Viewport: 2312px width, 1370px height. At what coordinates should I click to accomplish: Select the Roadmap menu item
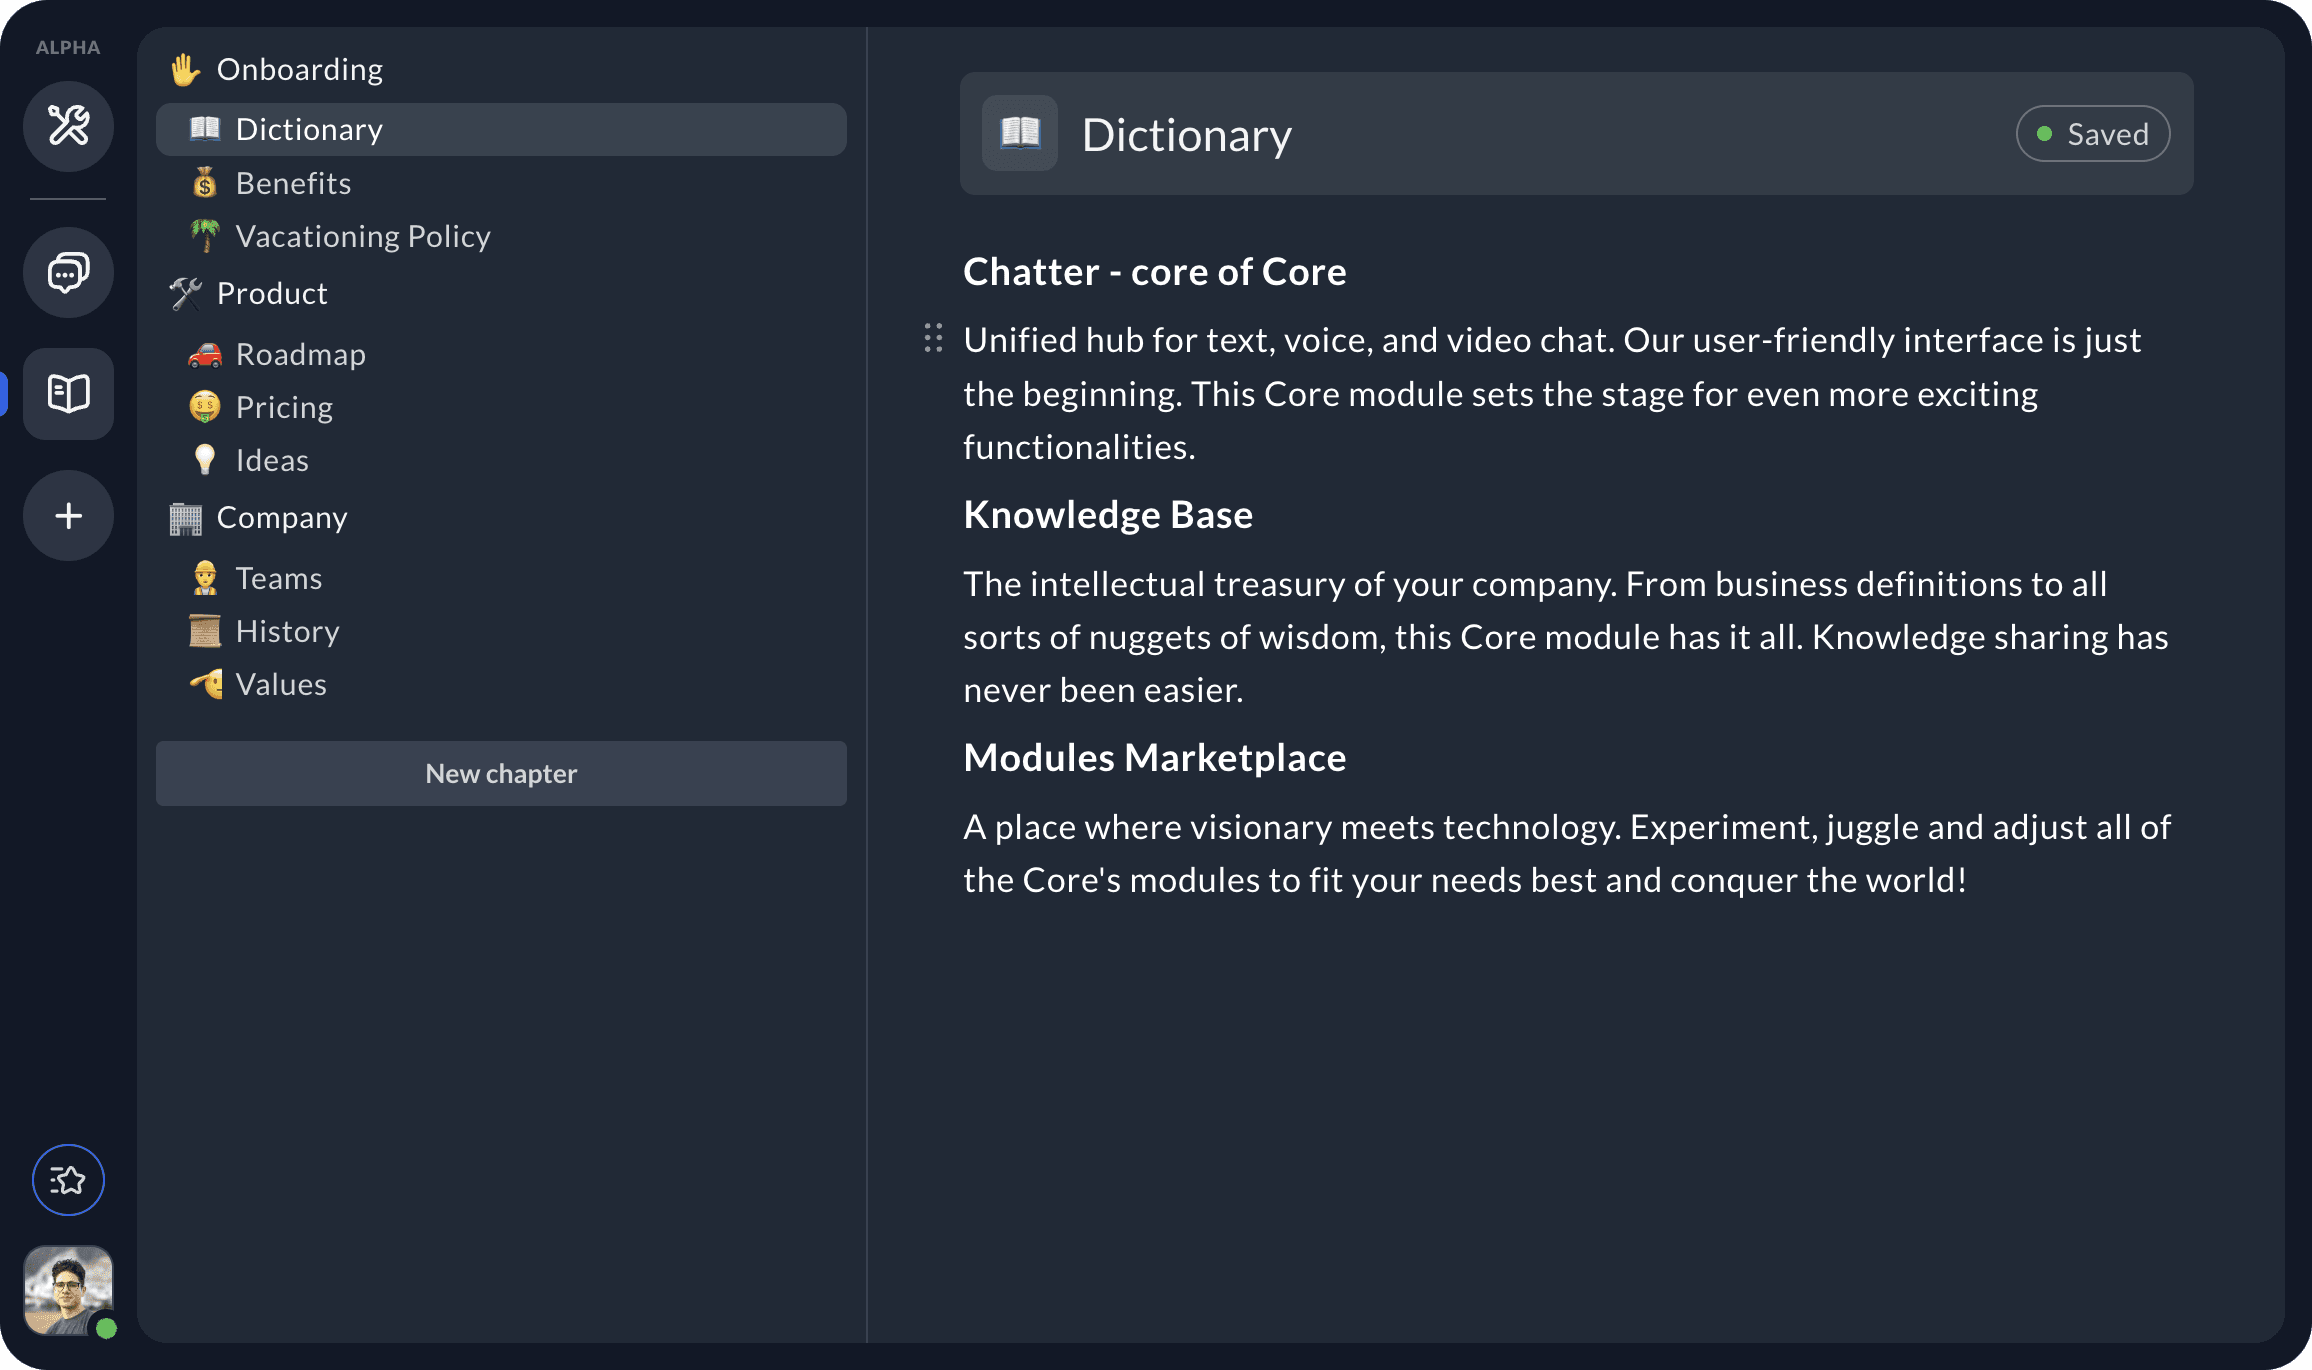coord(300,352)
